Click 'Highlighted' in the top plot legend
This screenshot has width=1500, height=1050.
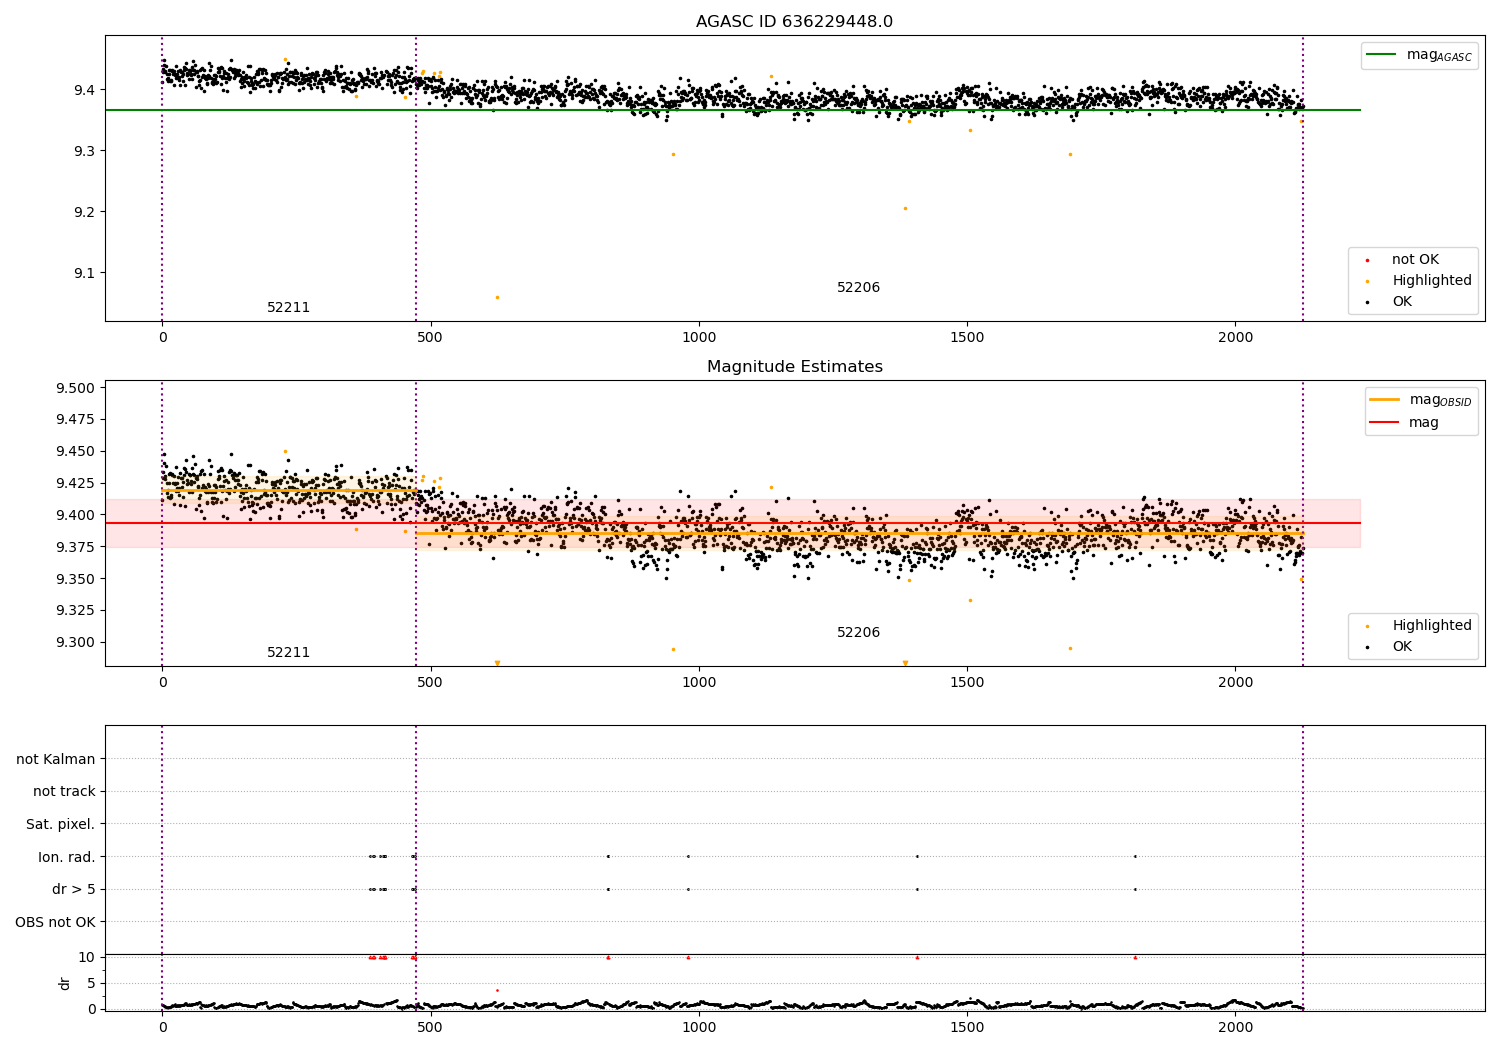point(1431,281)
